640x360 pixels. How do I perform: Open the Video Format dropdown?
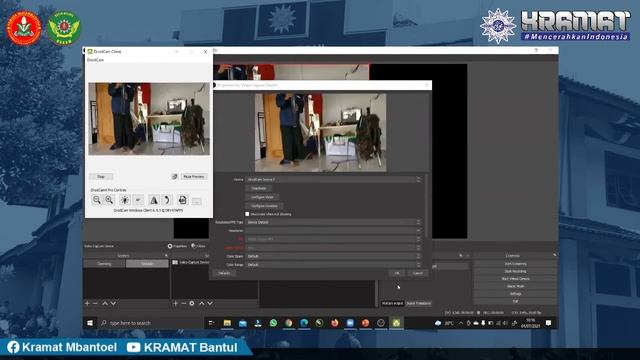pos(333,248)
